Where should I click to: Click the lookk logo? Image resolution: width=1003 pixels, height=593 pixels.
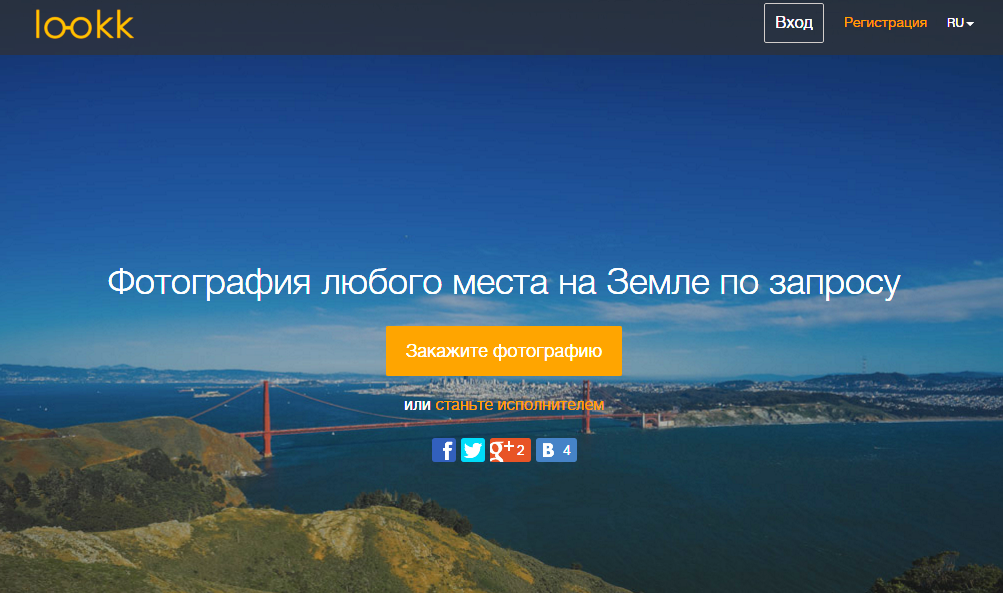point(84,24)
